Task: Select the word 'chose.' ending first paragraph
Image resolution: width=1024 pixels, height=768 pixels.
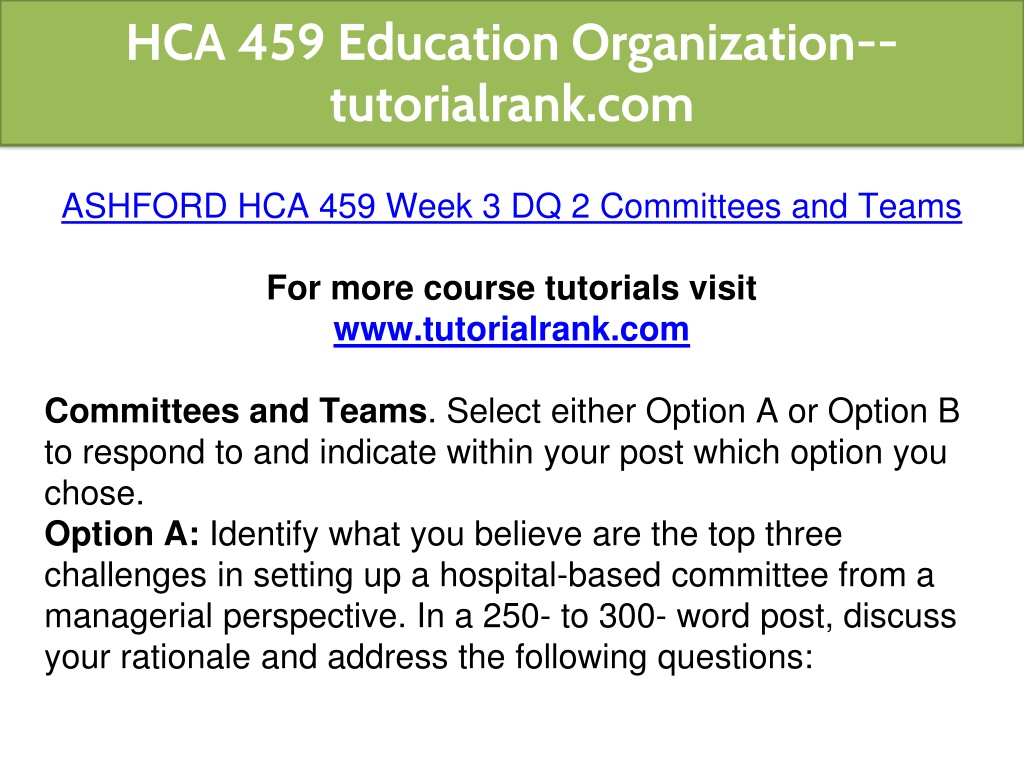Action: pos(94,493)
